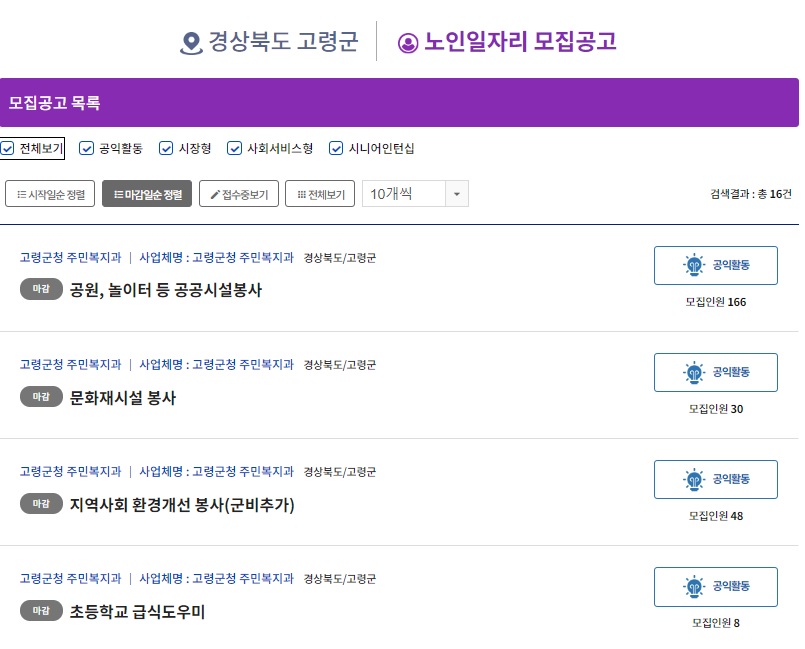Viewport: 805px width, 649px height.
Task: Open the 초등학교 급식도우미 posting
Action: 138,611
